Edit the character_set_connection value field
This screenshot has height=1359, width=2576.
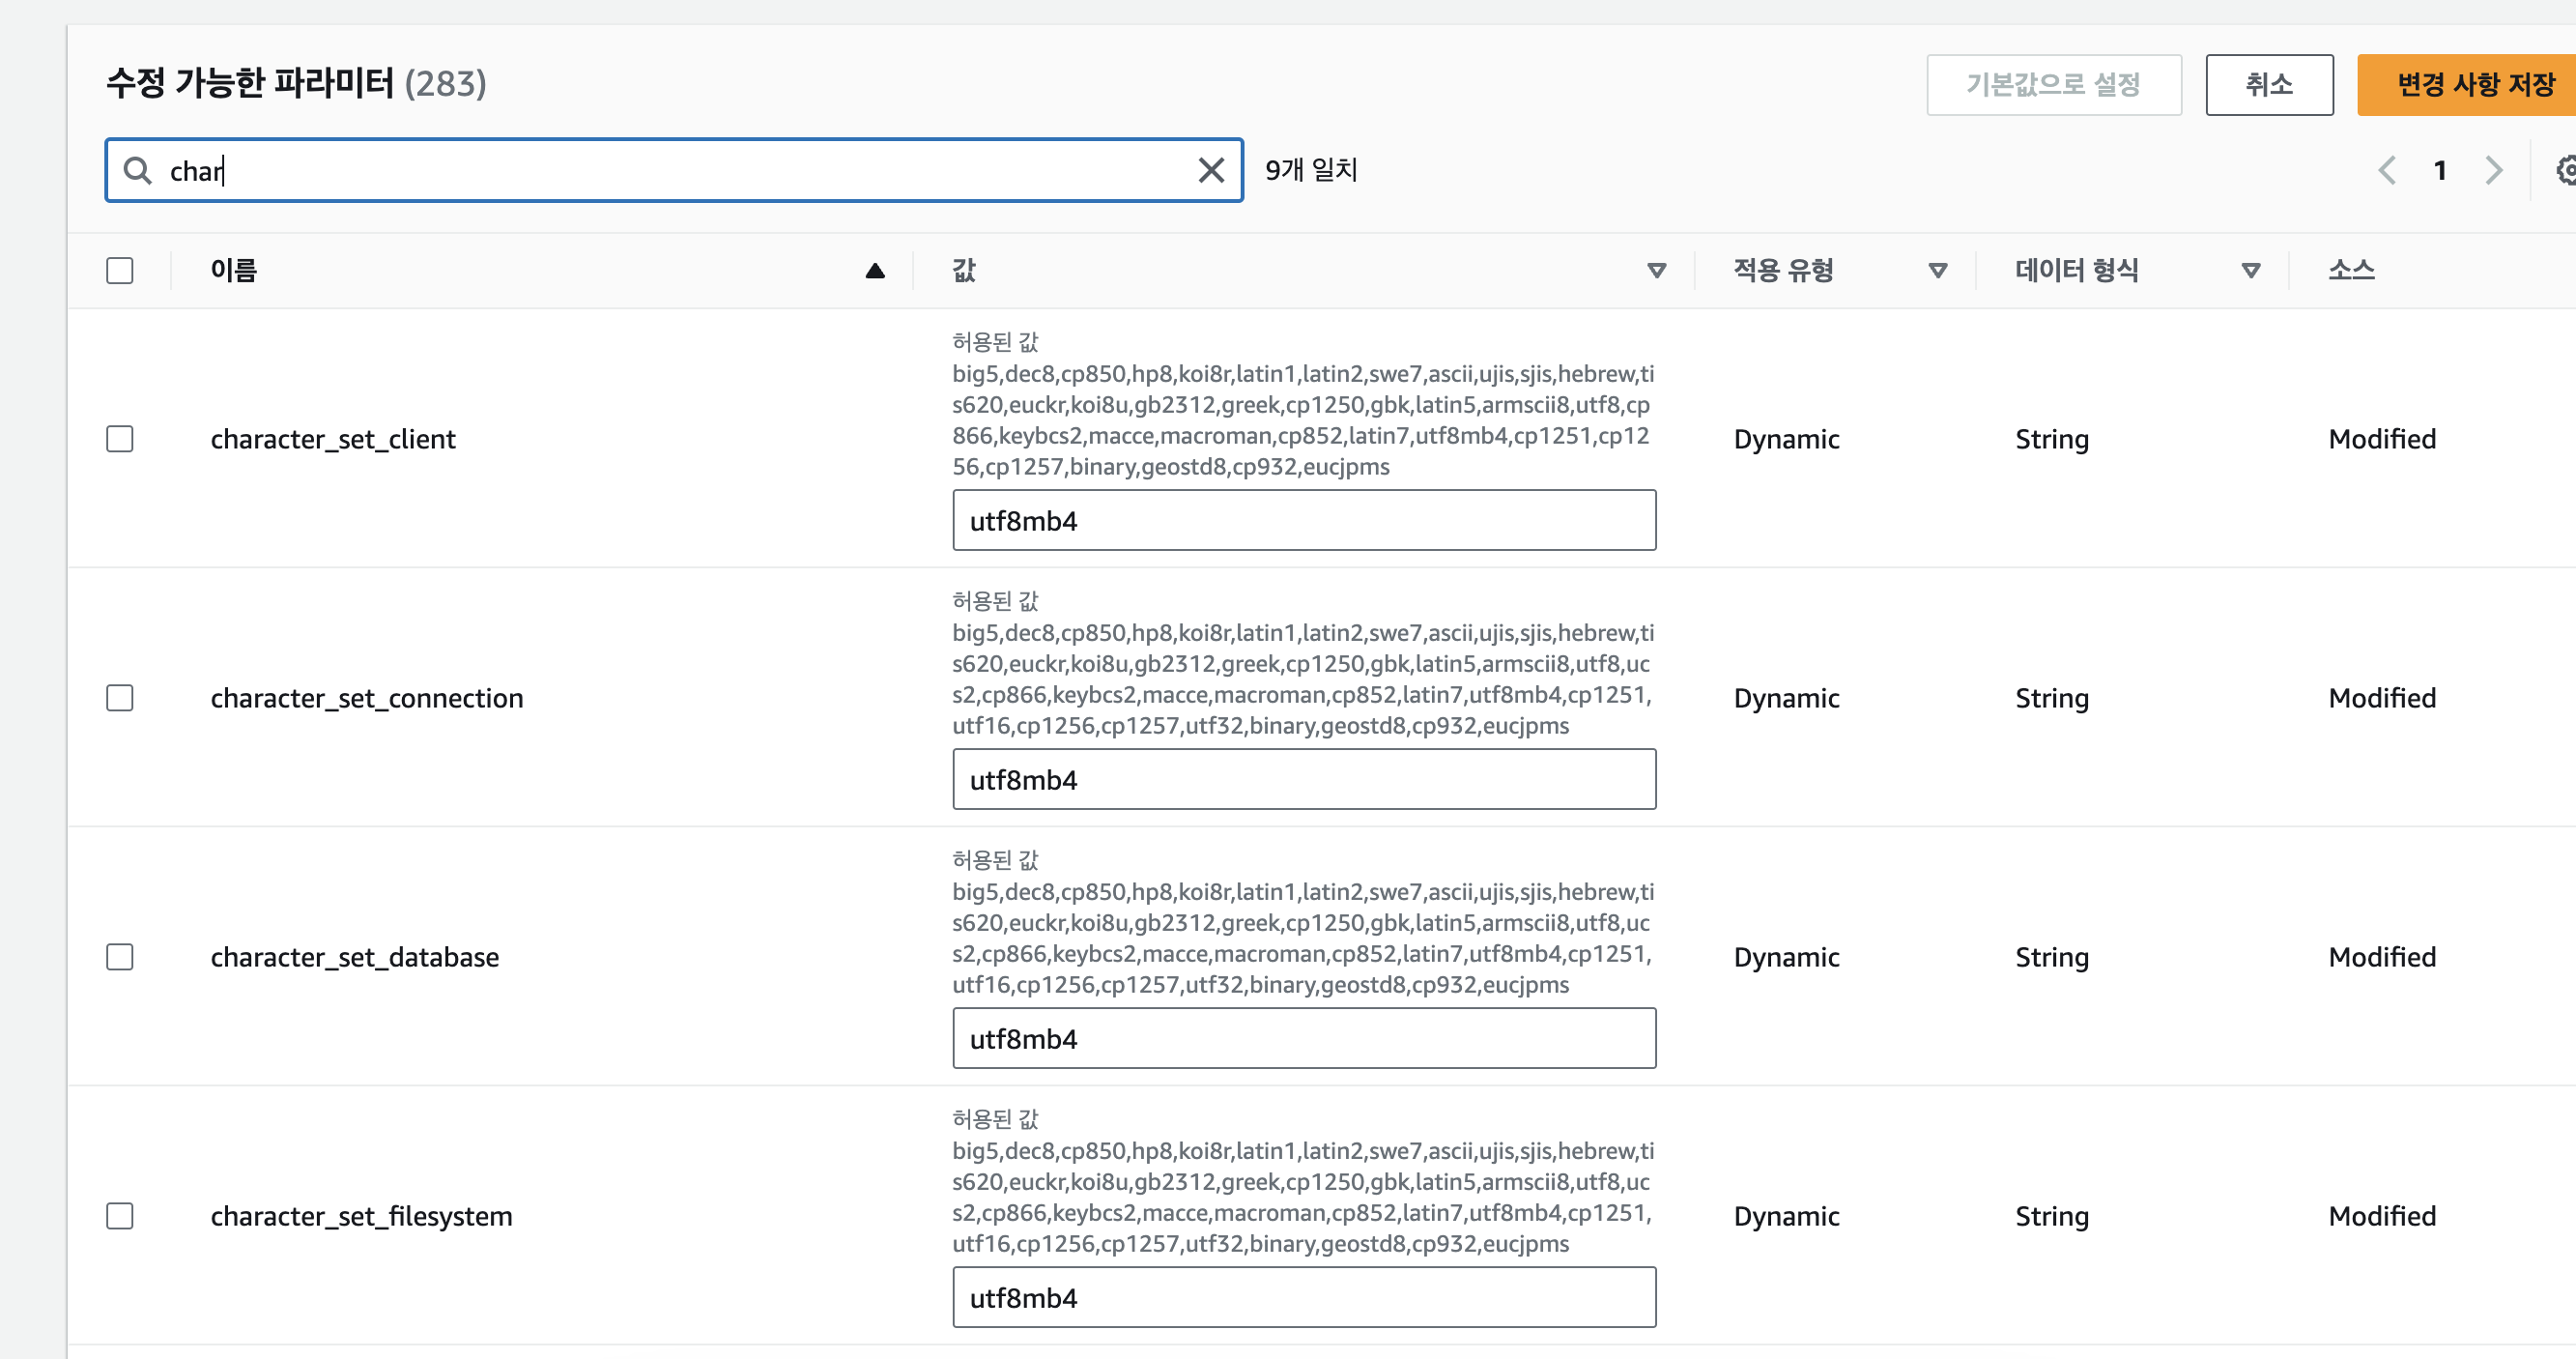pos(1304,780)
